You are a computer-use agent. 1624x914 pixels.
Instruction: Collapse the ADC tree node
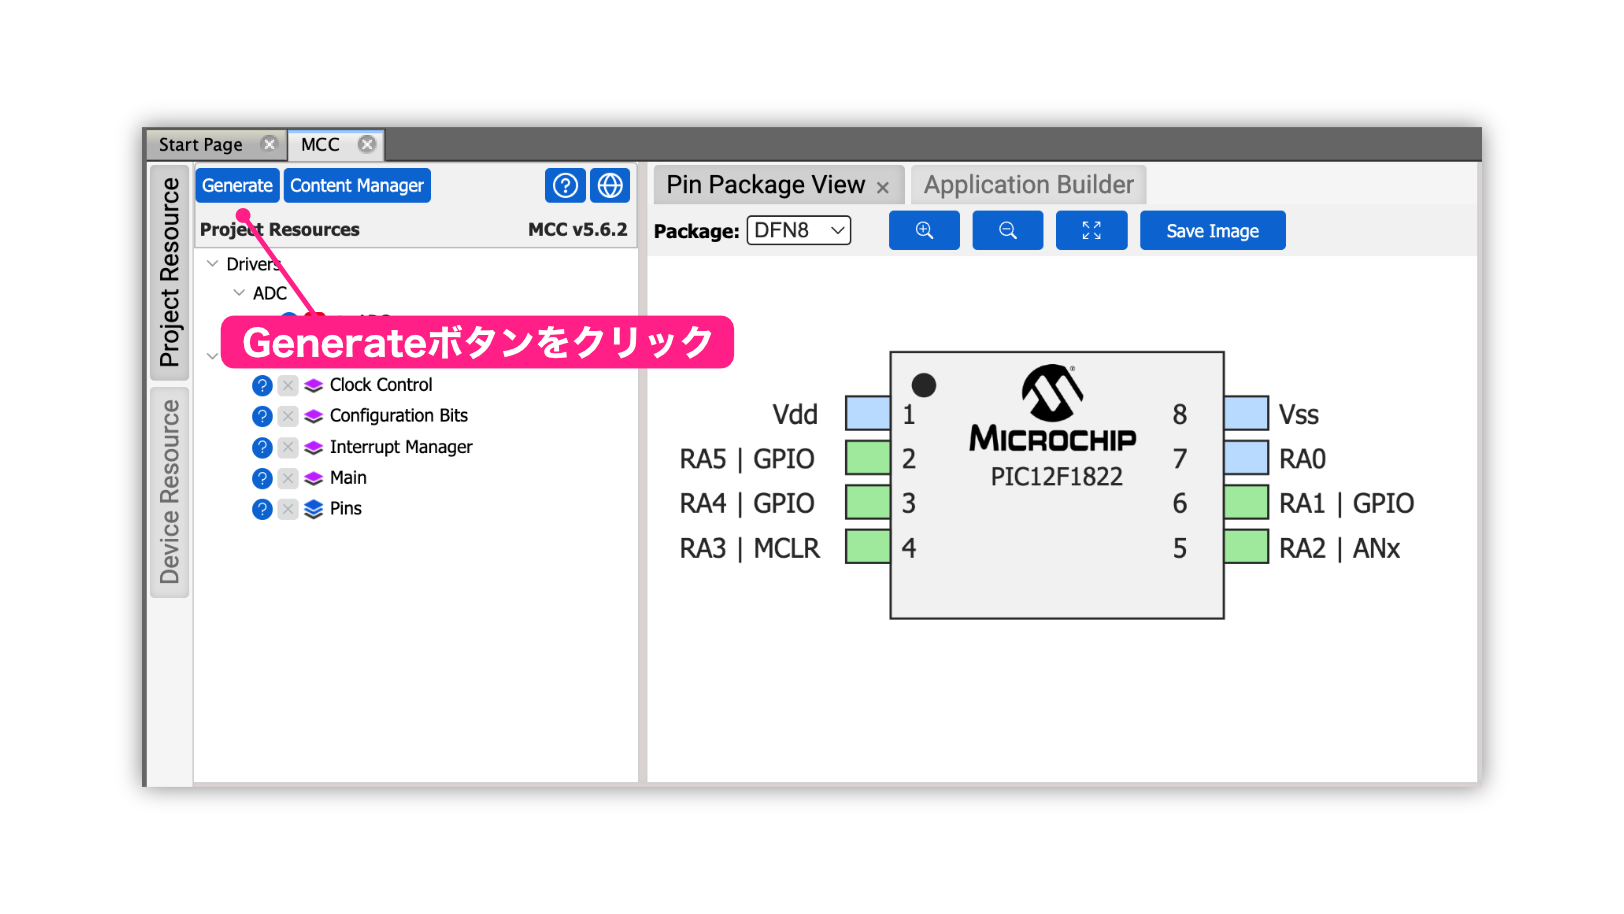click(x=238, y=293)
